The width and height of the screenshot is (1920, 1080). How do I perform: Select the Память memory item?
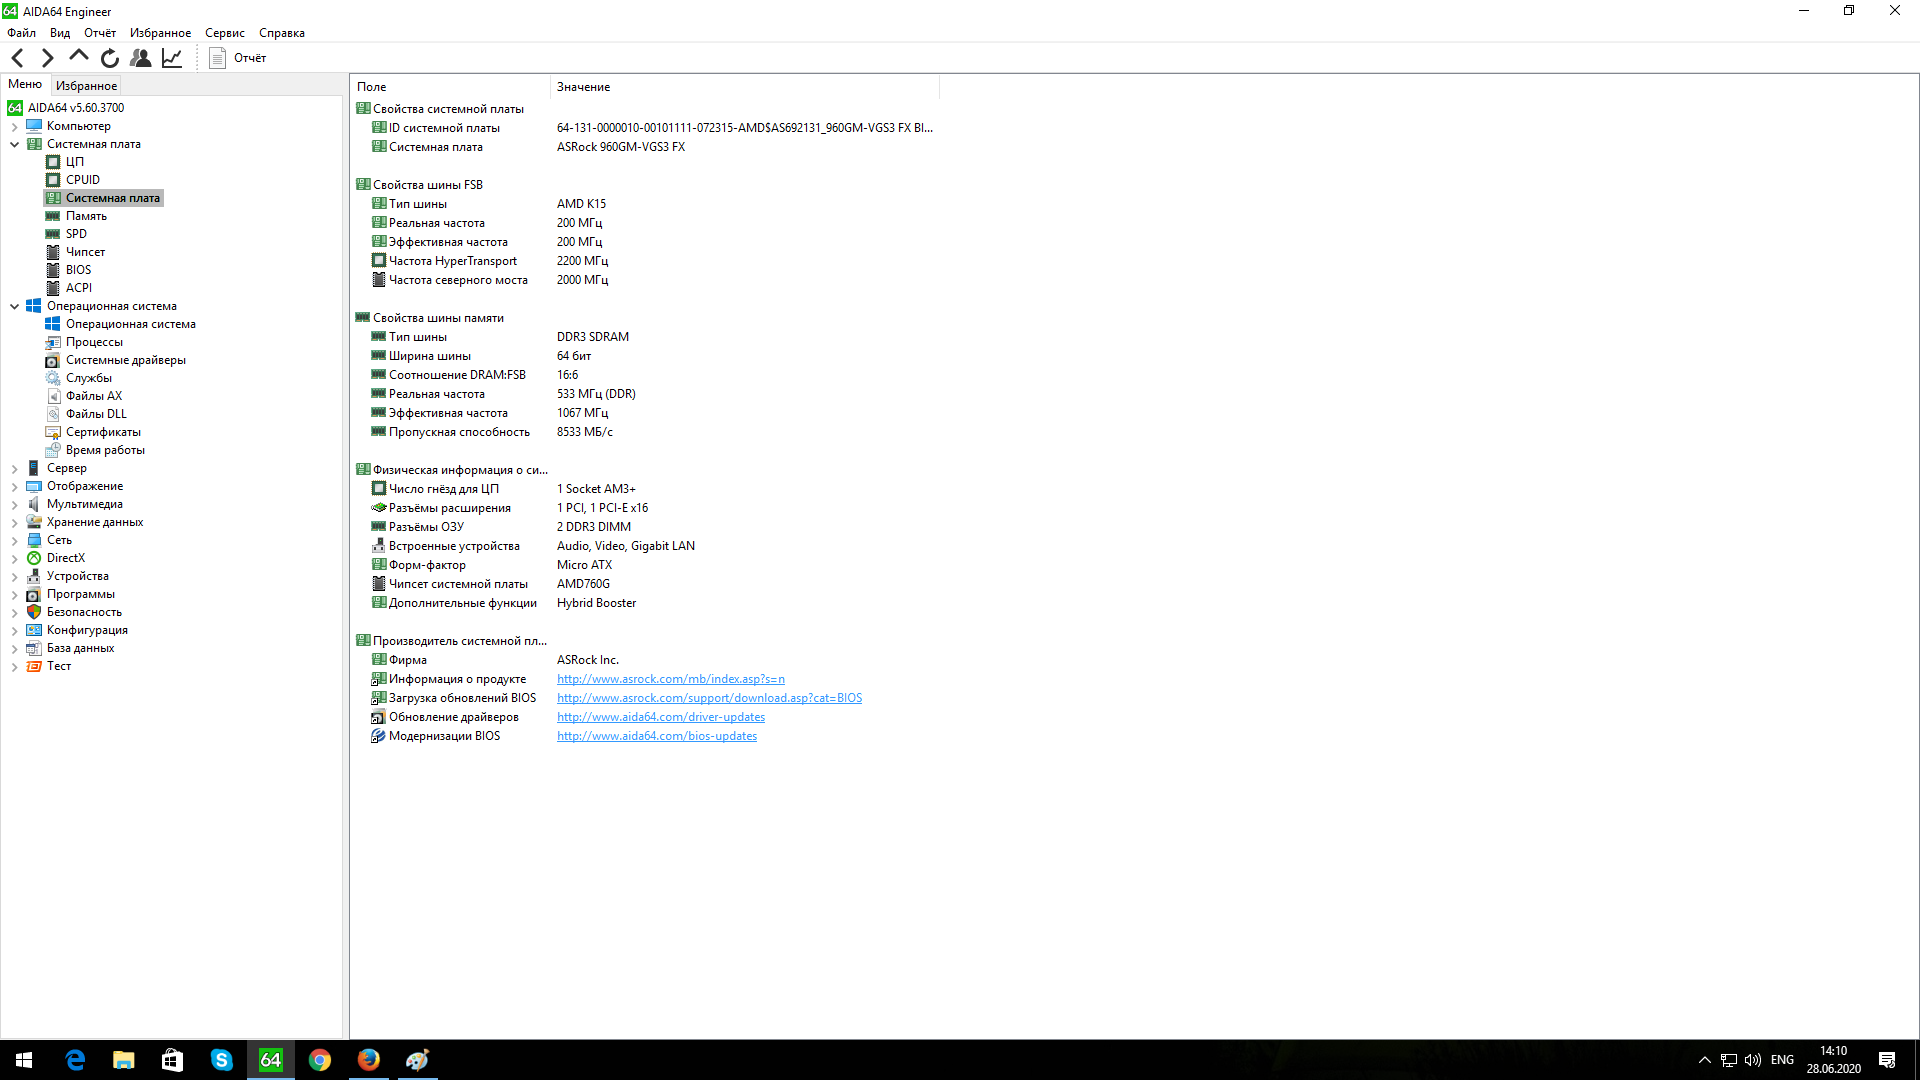tap(86, 216)
